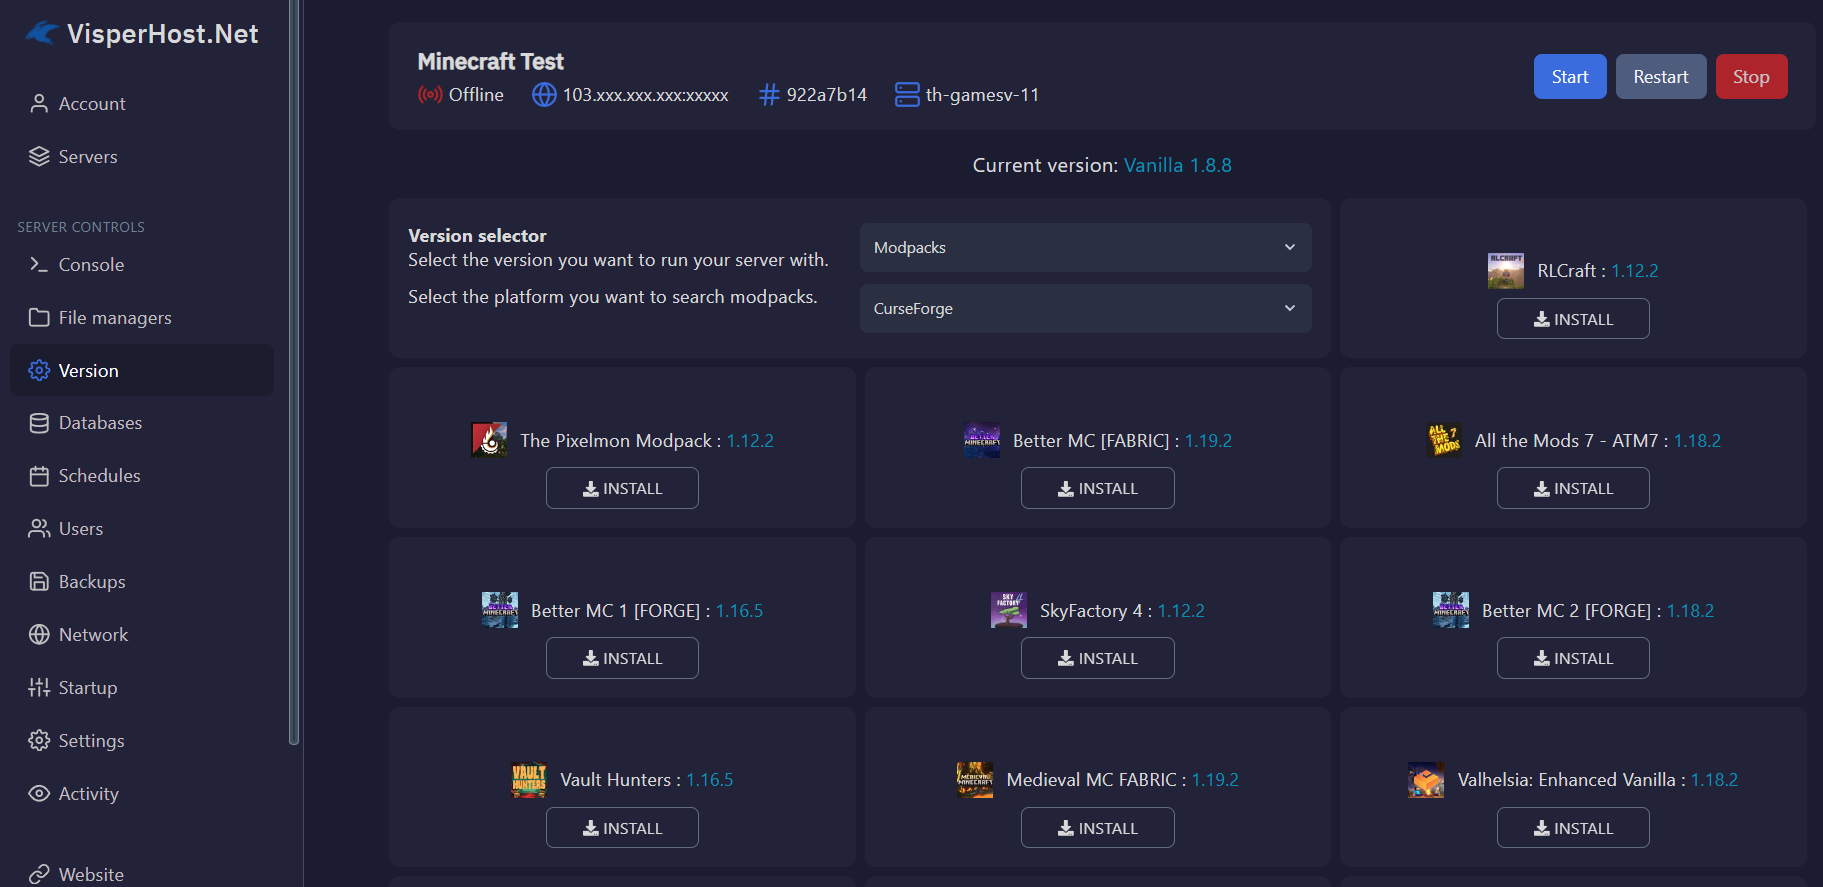Click the Databases cylinder icon
Viewport: 1823px width, 887px height.
point(39,423)
